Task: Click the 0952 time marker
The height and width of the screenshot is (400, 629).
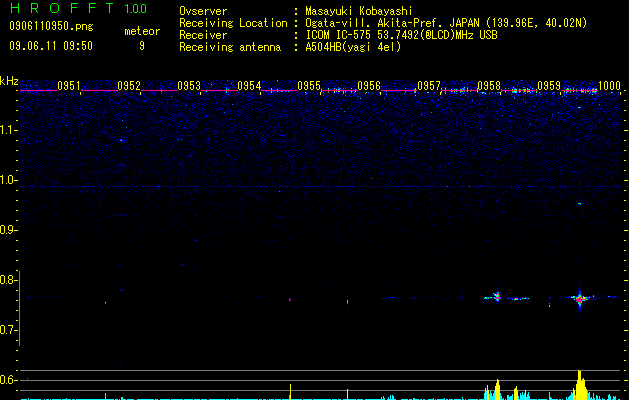Action: 129,86
